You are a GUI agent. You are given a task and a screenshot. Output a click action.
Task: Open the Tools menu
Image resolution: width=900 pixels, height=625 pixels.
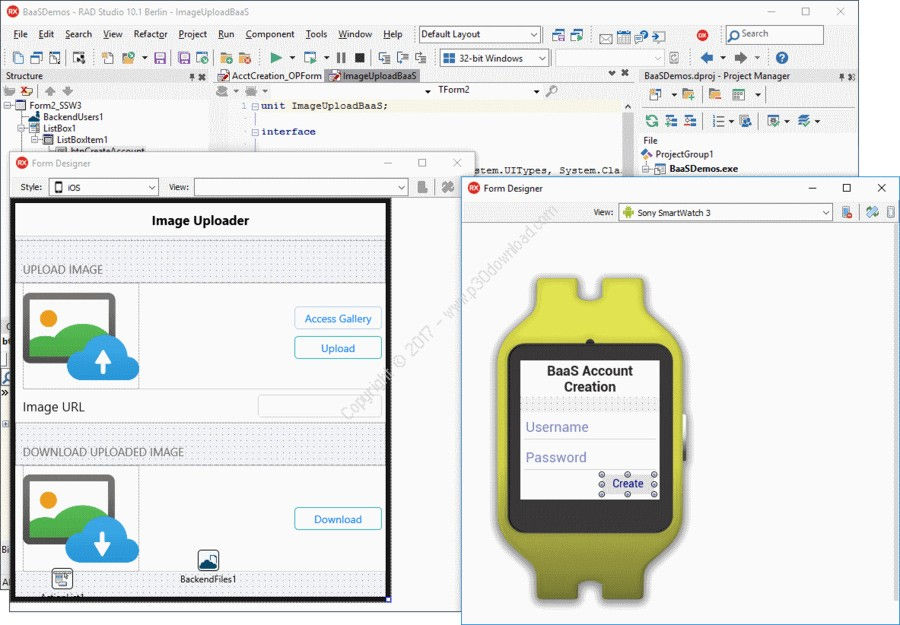point(316,34)
